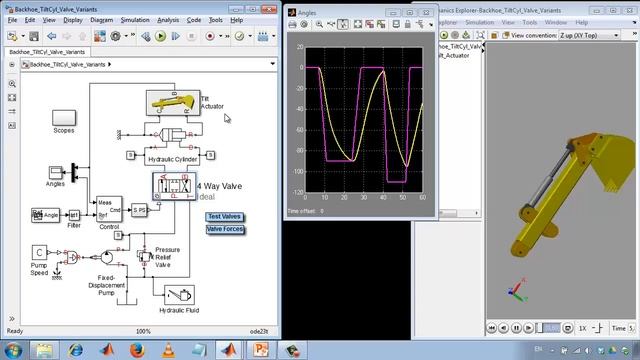Click the New Model icon in Simulink toolbar
The height and width of the screenshot is (360, 640).
point(12,36)
